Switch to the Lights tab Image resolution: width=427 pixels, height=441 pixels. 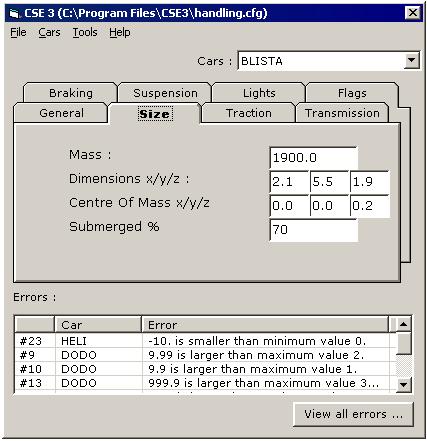pos(259,93)
